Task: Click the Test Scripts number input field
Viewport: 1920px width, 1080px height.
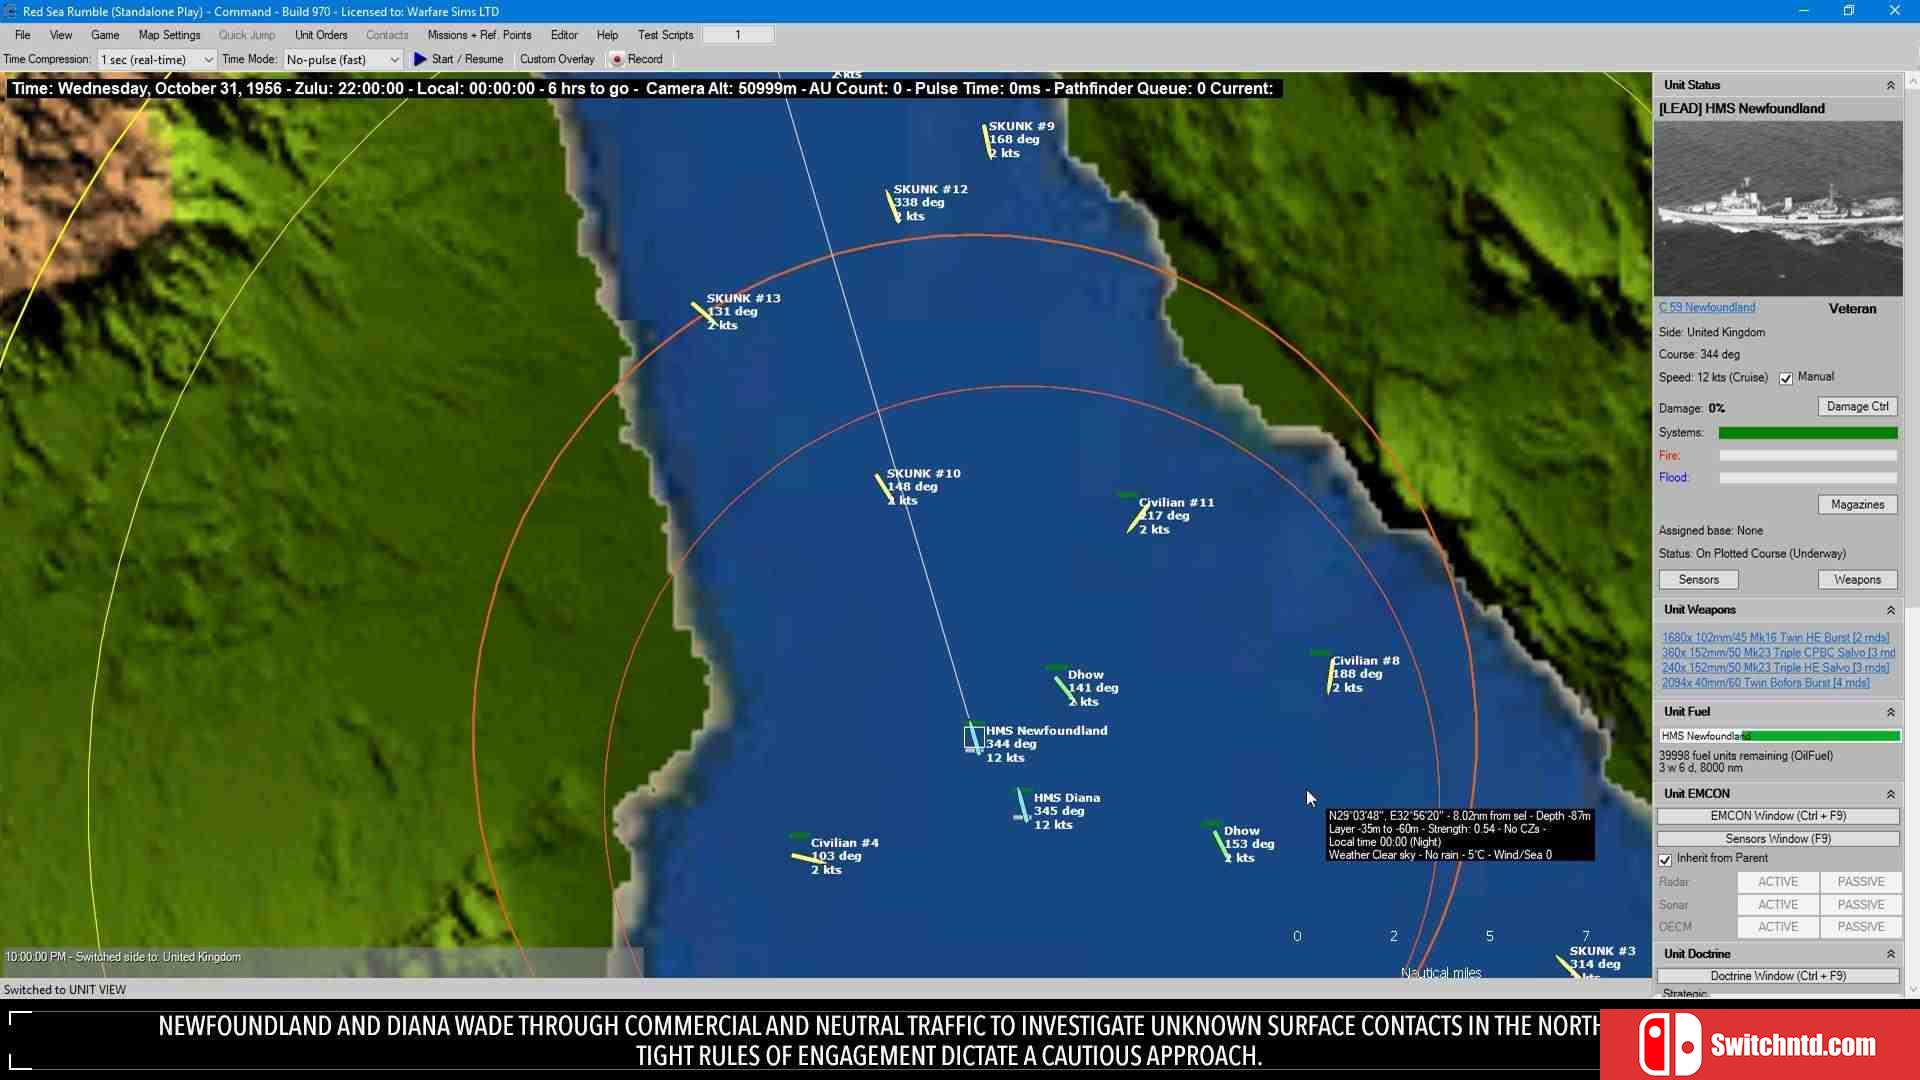Action: pyautogui.click(x=738, y=35)
